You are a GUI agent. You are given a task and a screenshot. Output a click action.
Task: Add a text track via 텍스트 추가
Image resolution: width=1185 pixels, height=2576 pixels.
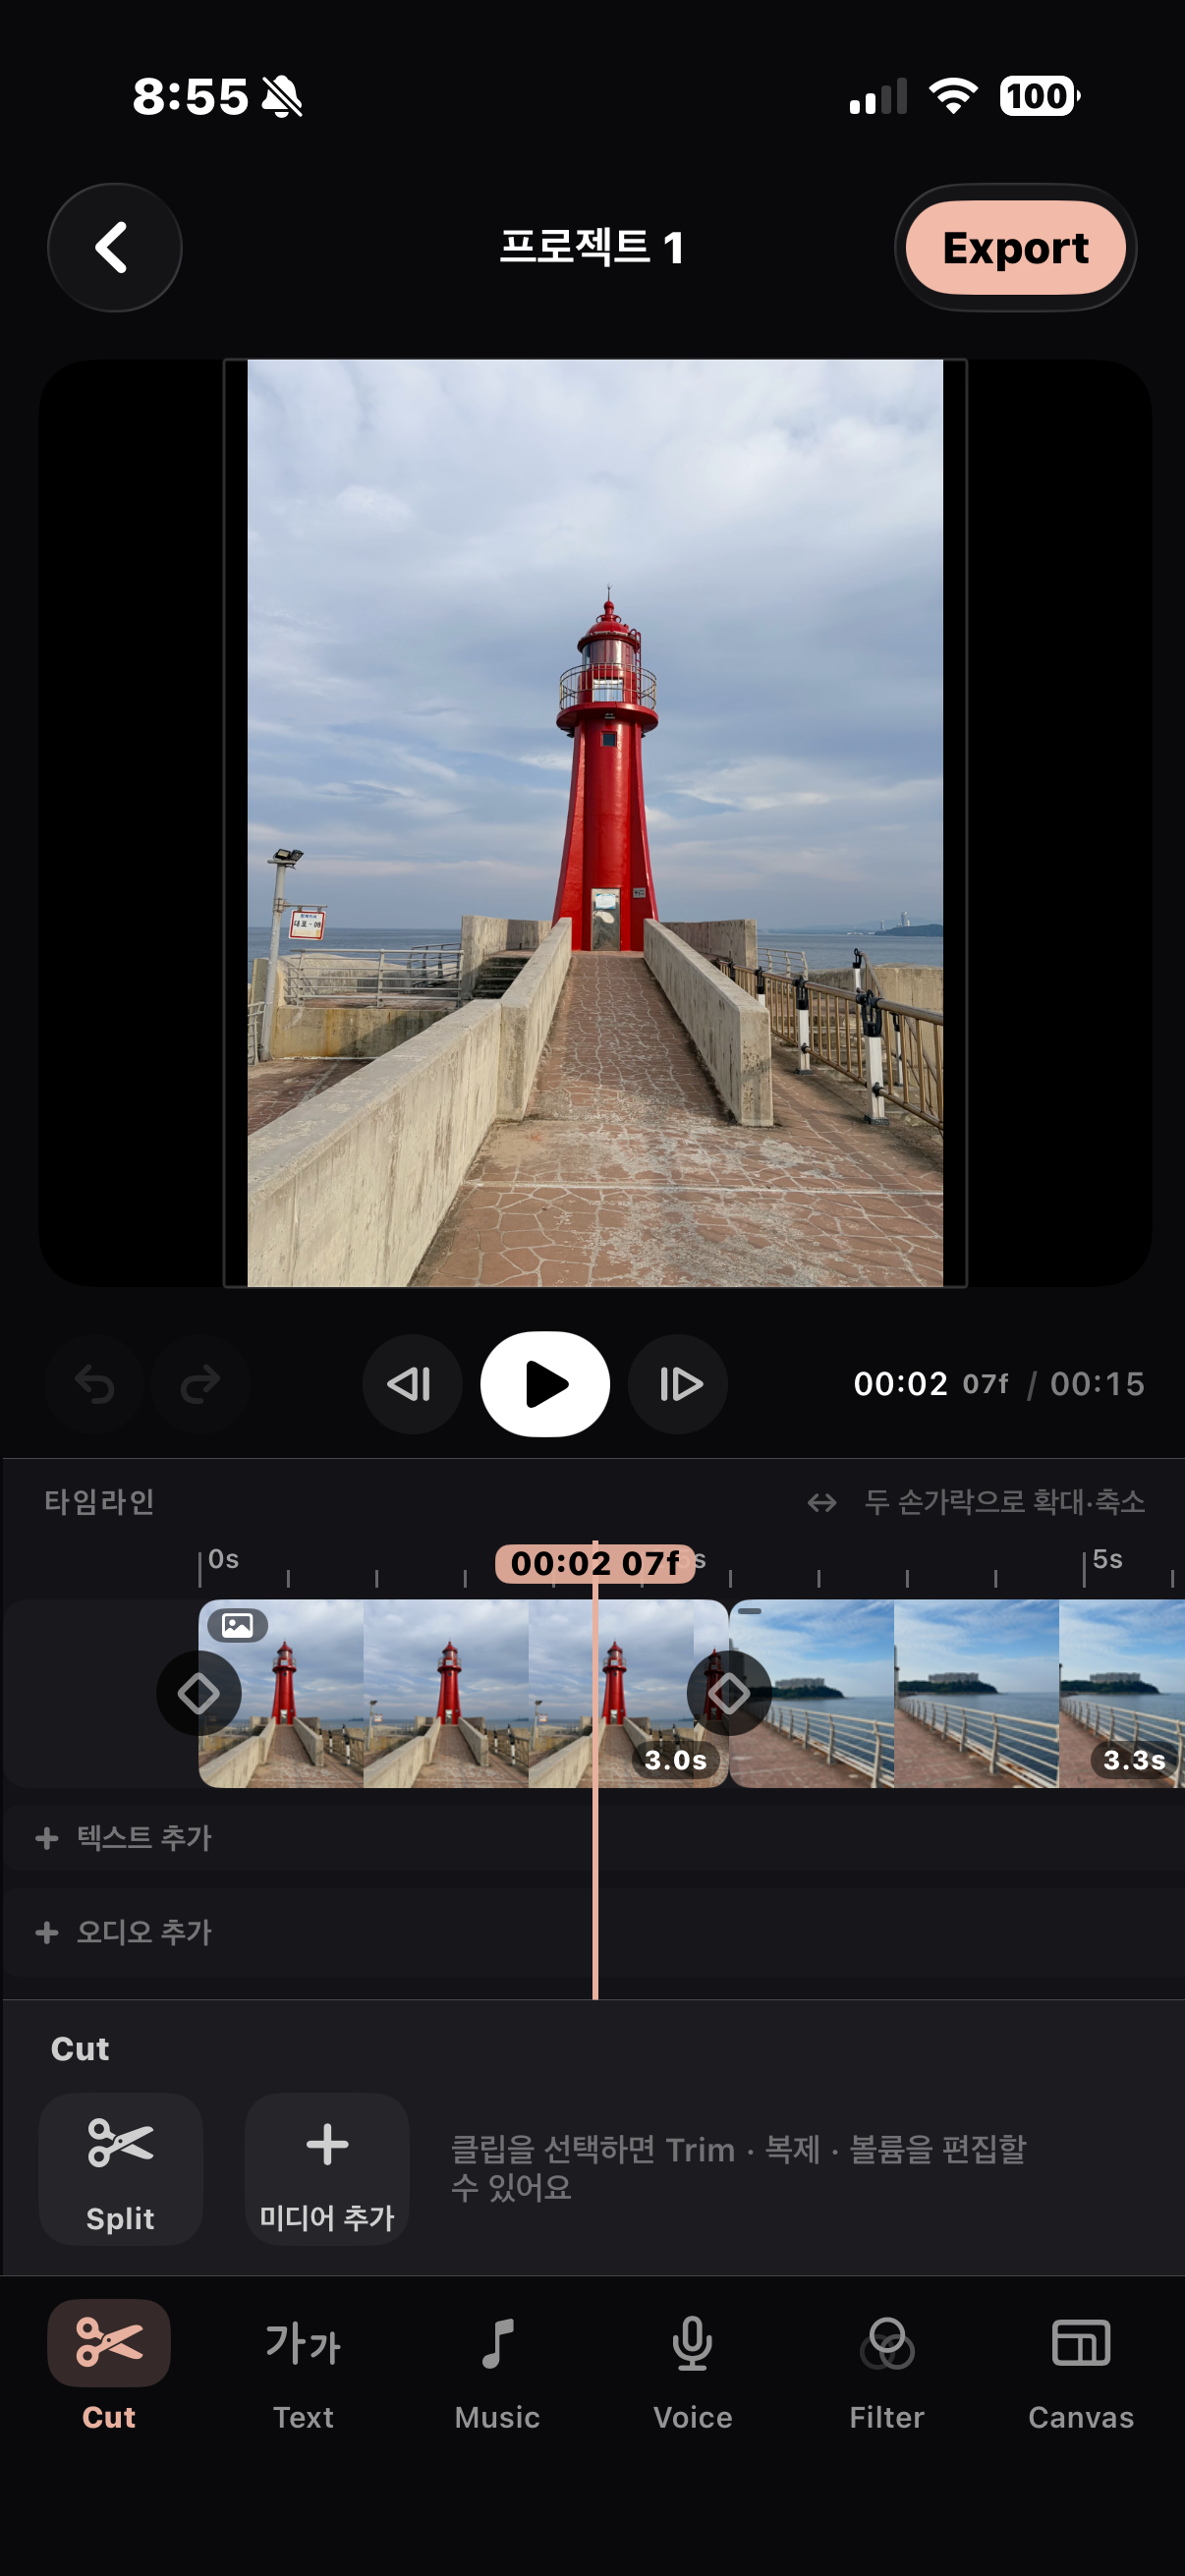point(124,1838)
